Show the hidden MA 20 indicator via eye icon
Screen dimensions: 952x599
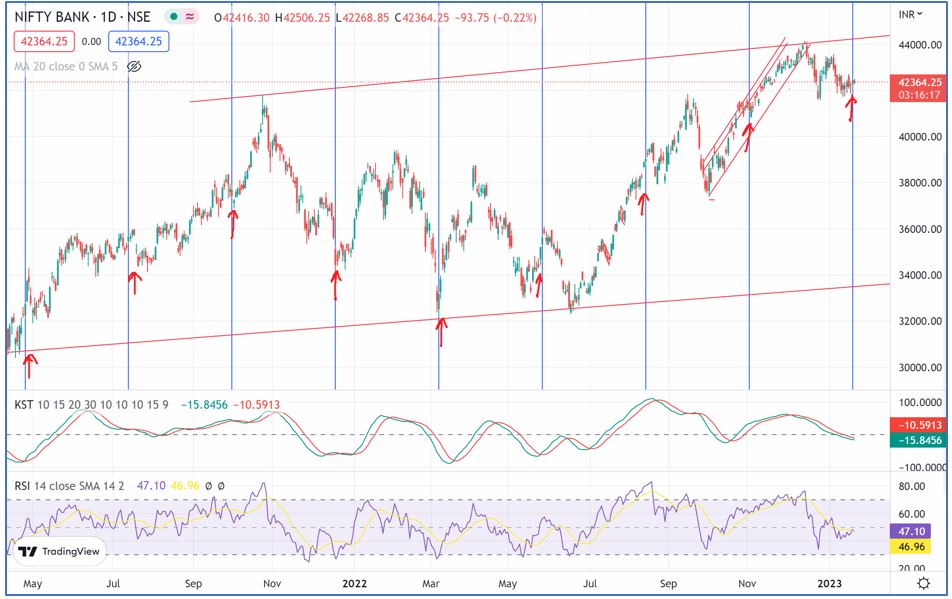tap(134, 66)
